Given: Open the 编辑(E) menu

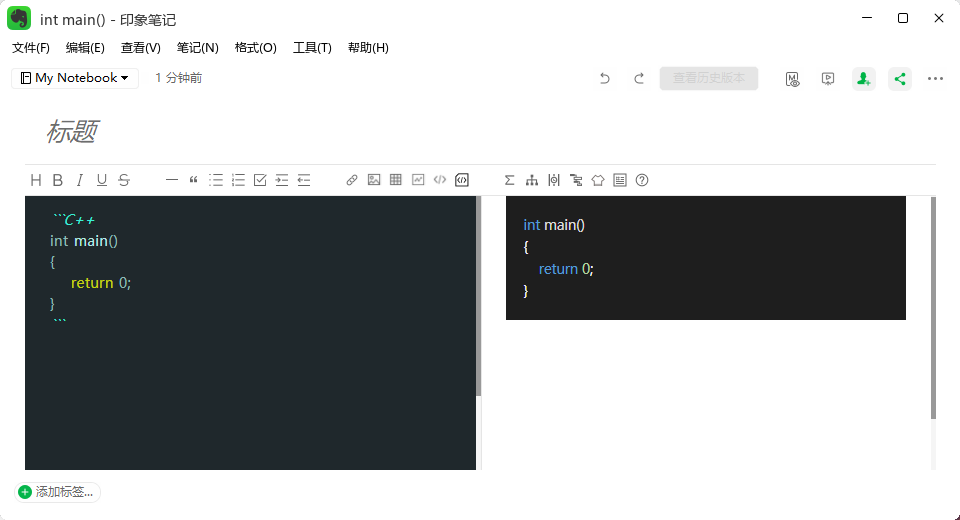Looking at the screenshot, I should tap(85, 48).
